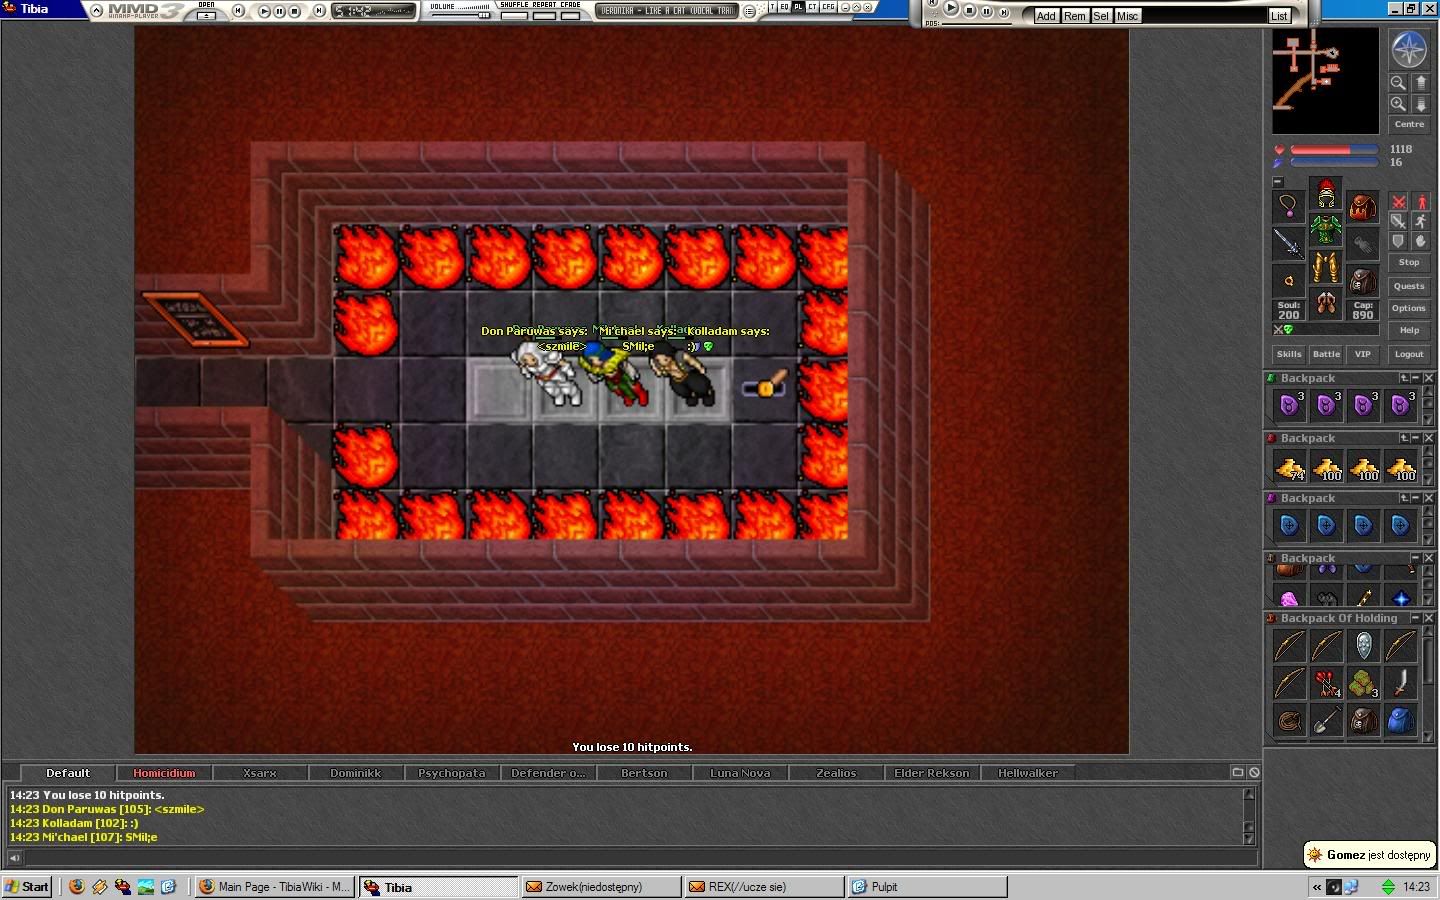Switch to Homicidium chat tab

point(164,773)
